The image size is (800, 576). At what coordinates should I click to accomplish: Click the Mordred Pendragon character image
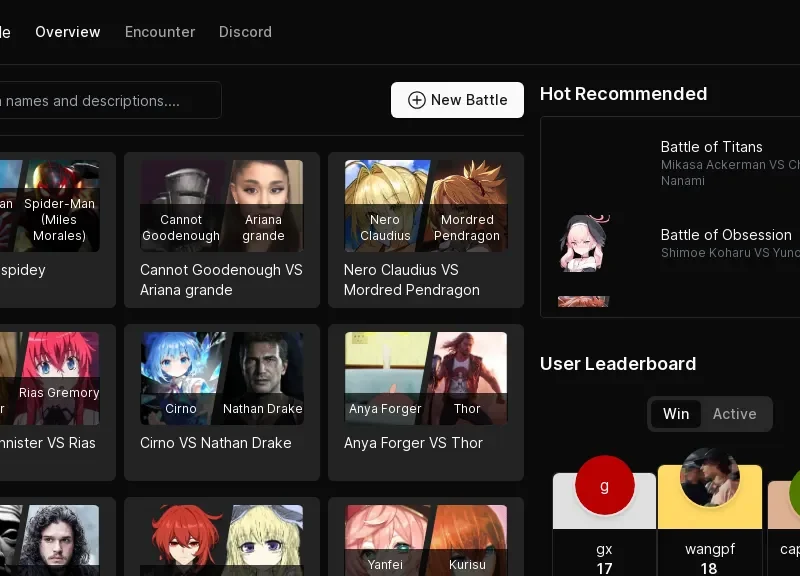pyautogui.click(x=467, y=206)
